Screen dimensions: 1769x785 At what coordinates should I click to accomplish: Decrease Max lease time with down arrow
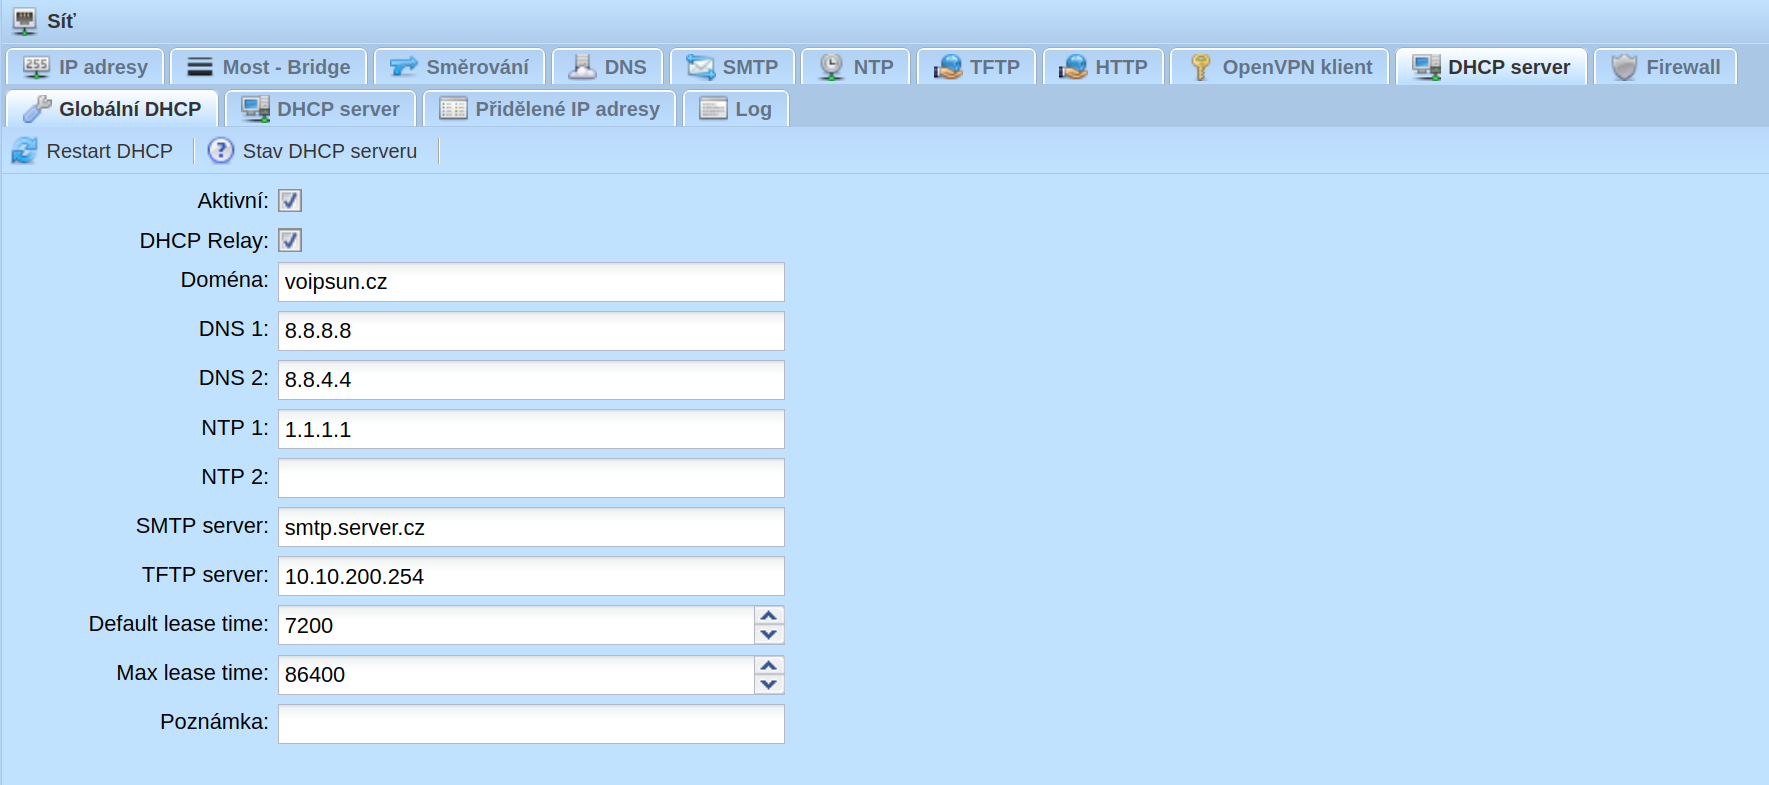[x=769, y=684]
